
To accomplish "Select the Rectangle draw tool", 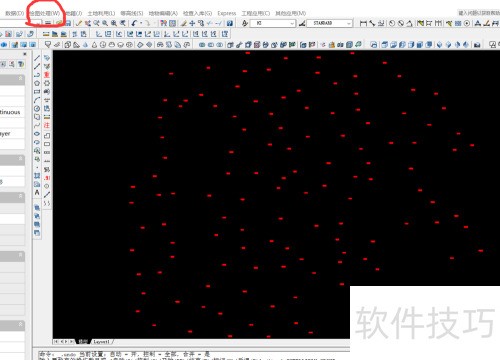I will pyautogui.click(x=37, y=91).
